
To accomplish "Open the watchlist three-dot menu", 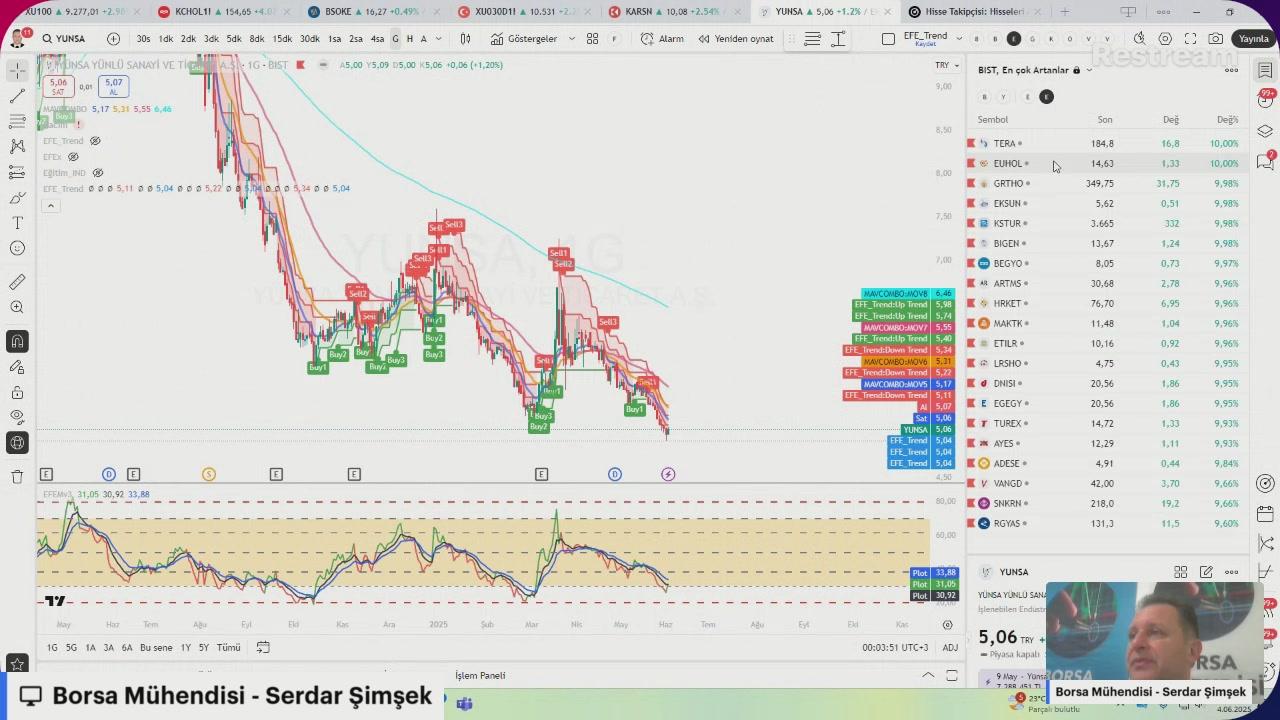I will [x=1232, y=70].
